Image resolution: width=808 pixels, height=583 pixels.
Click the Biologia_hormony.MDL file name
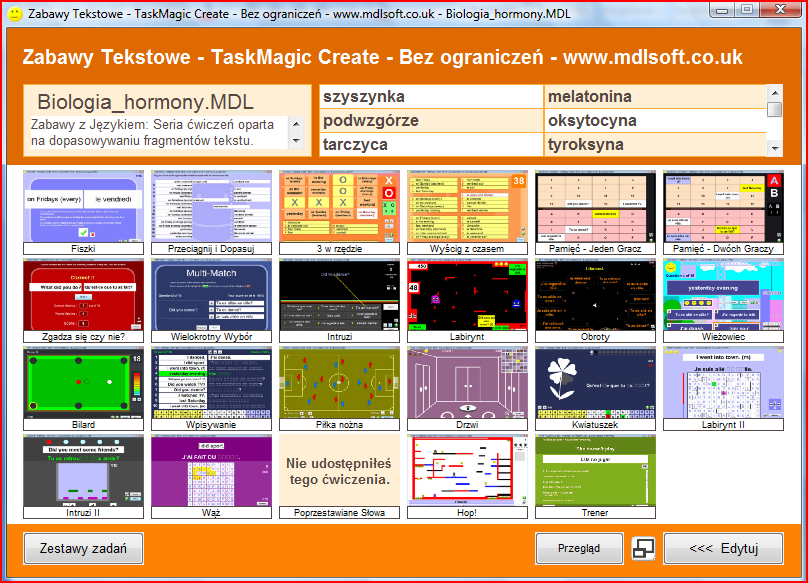tap(145, 102)
